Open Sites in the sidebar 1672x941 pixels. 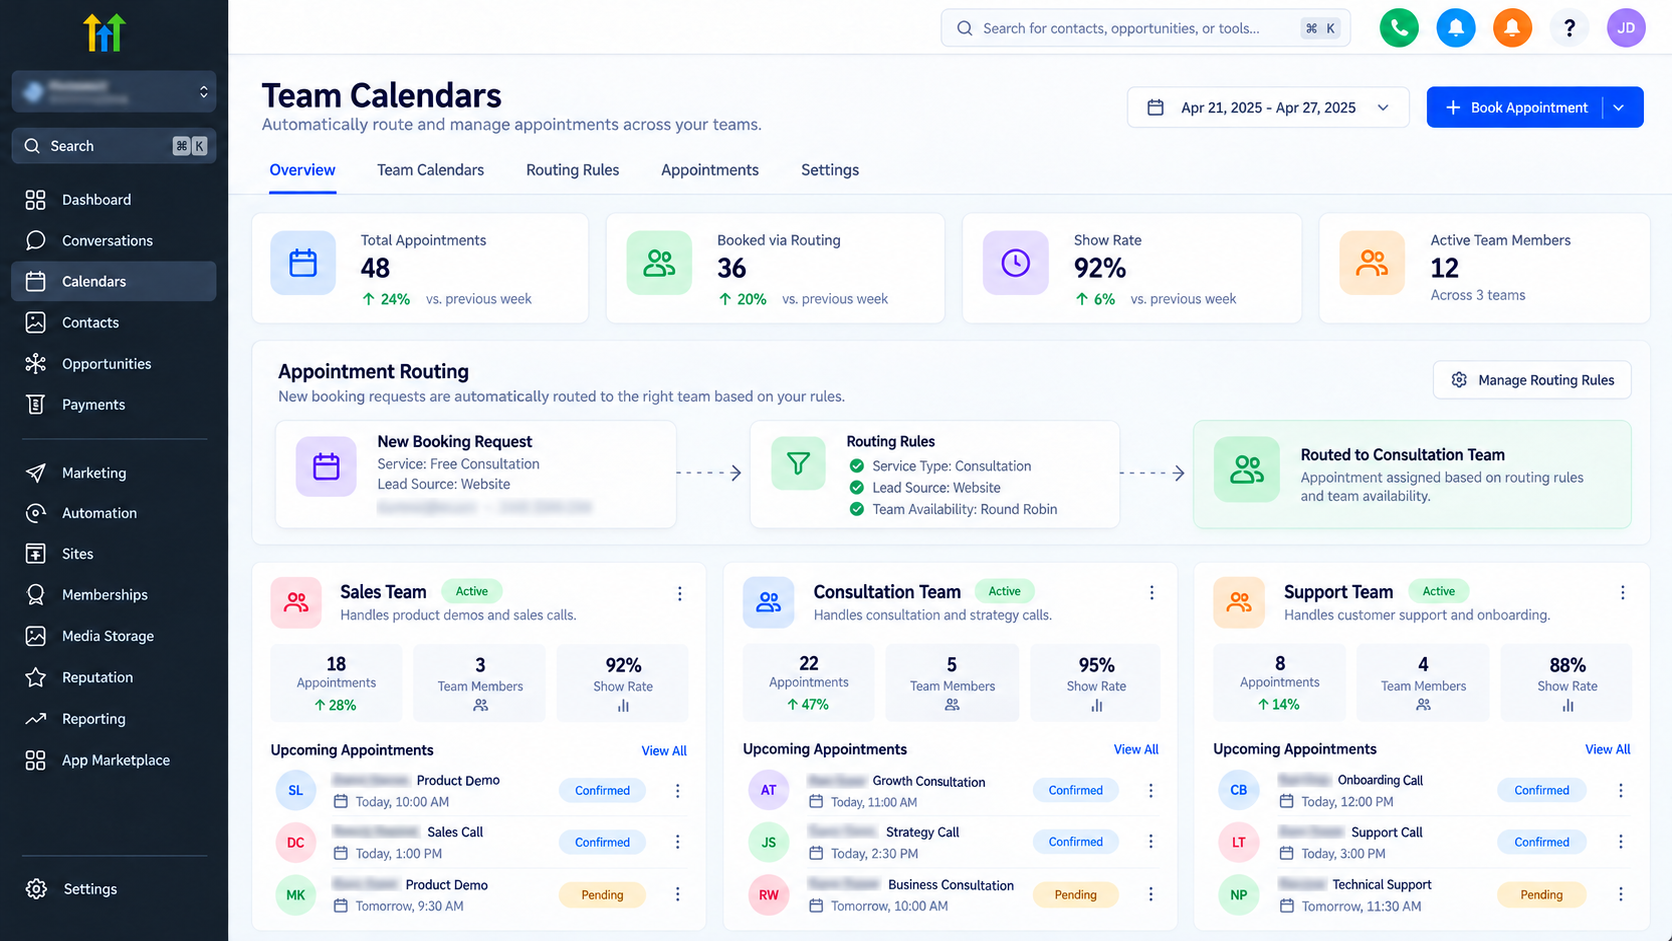[113, 553]
